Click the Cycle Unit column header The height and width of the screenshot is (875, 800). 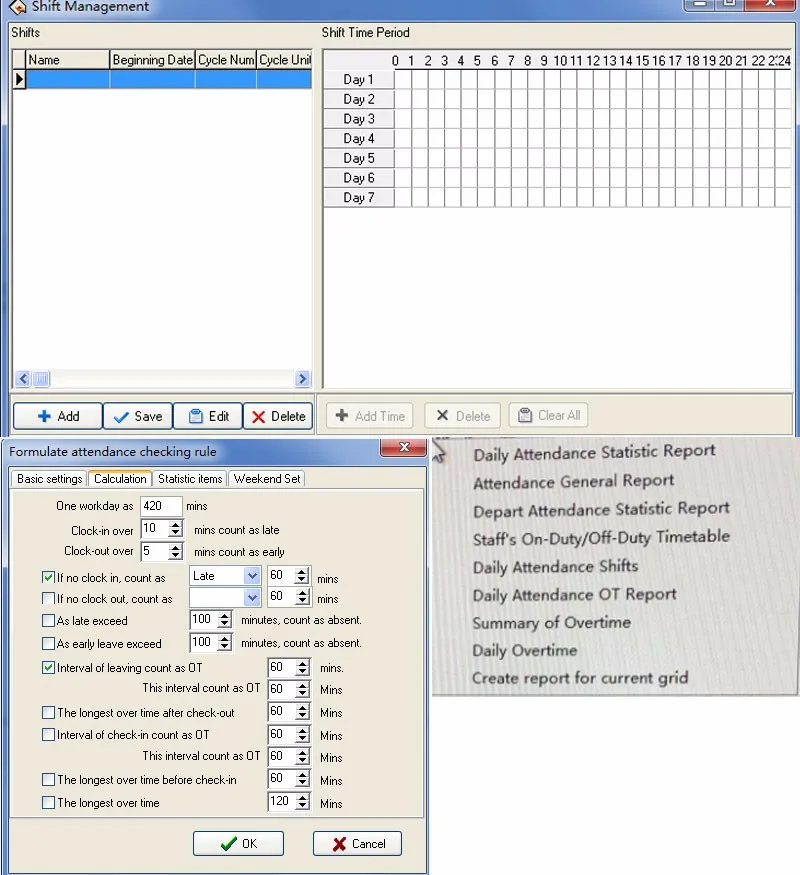click(285, 60)
